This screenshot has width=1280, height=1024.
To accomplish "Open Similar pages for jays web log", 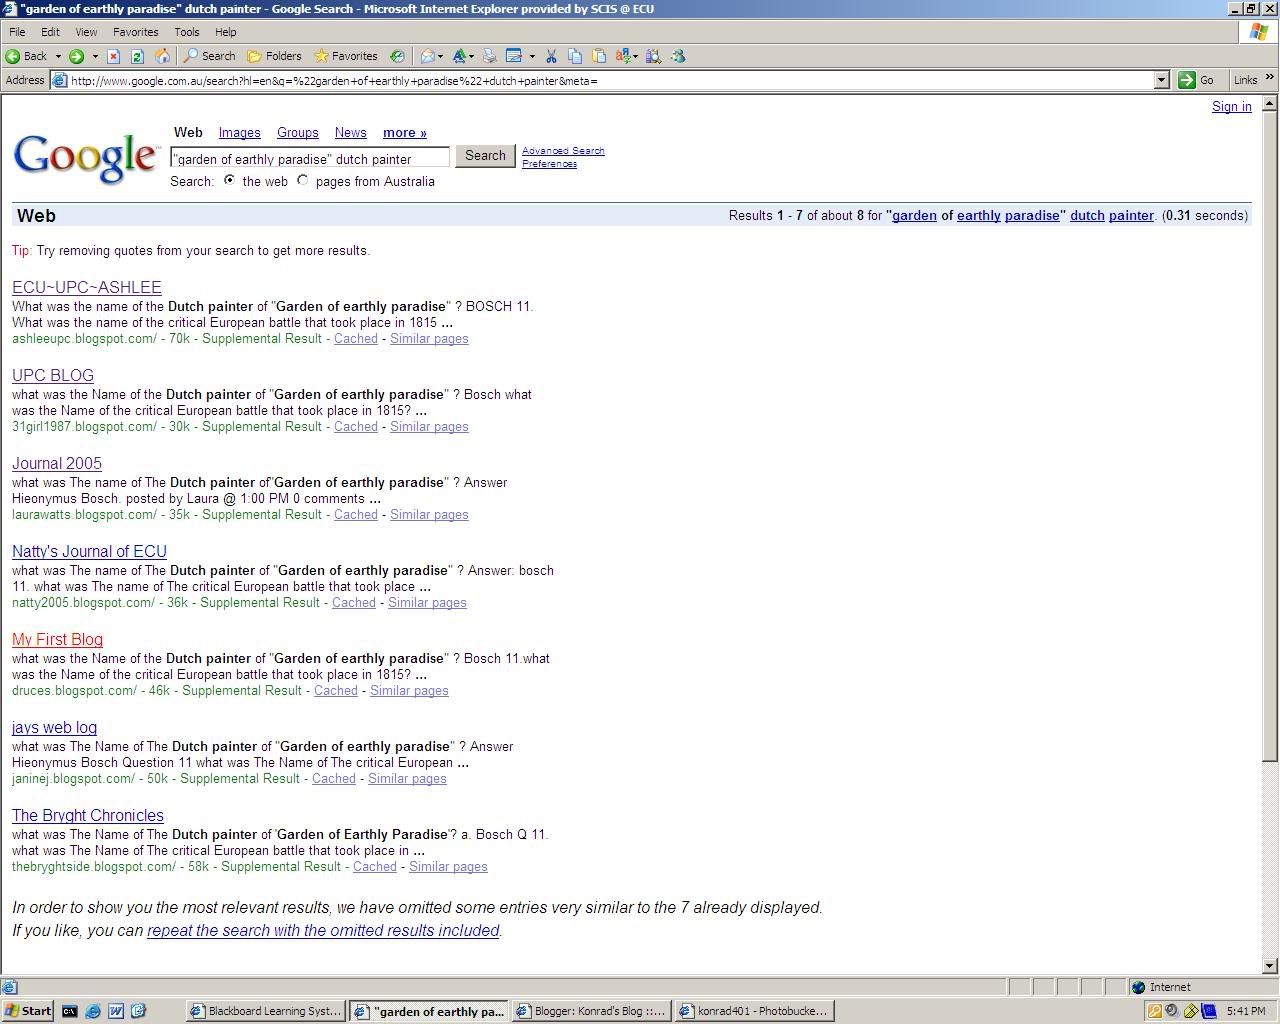I will point(407,779).
